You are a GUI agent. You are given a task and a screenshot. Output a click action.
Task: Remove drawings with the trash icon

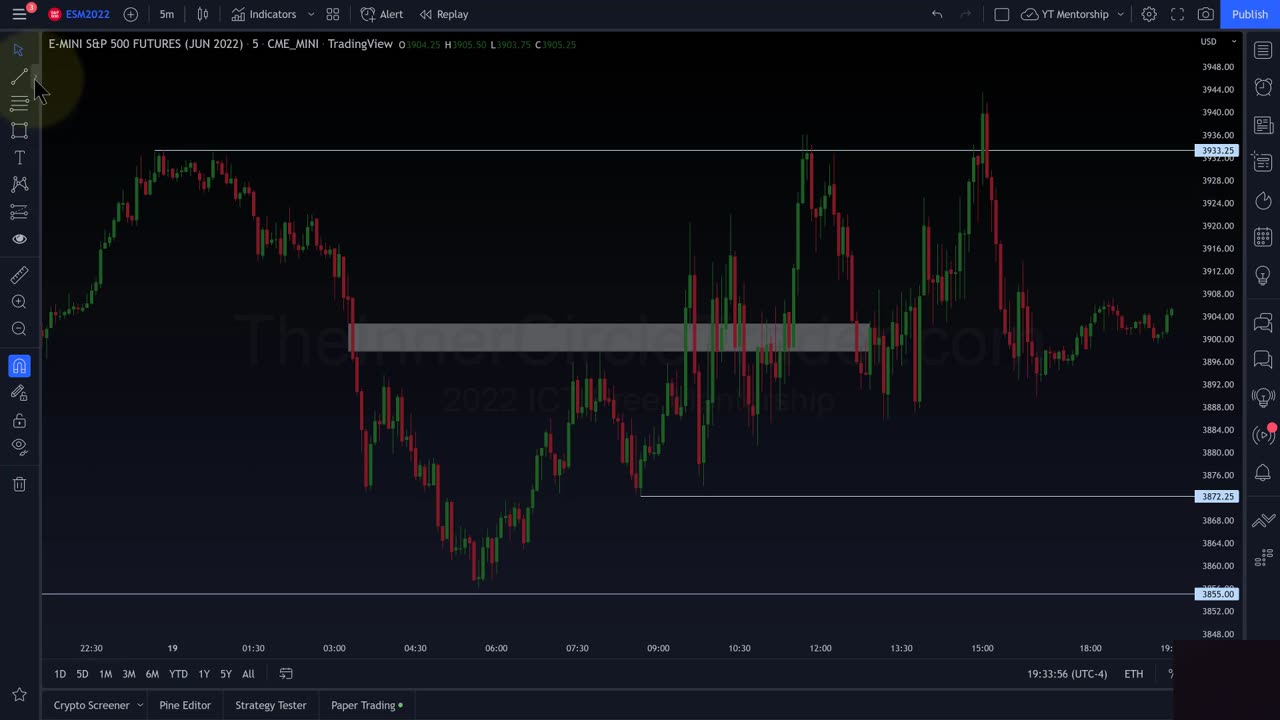click(18, 484)
